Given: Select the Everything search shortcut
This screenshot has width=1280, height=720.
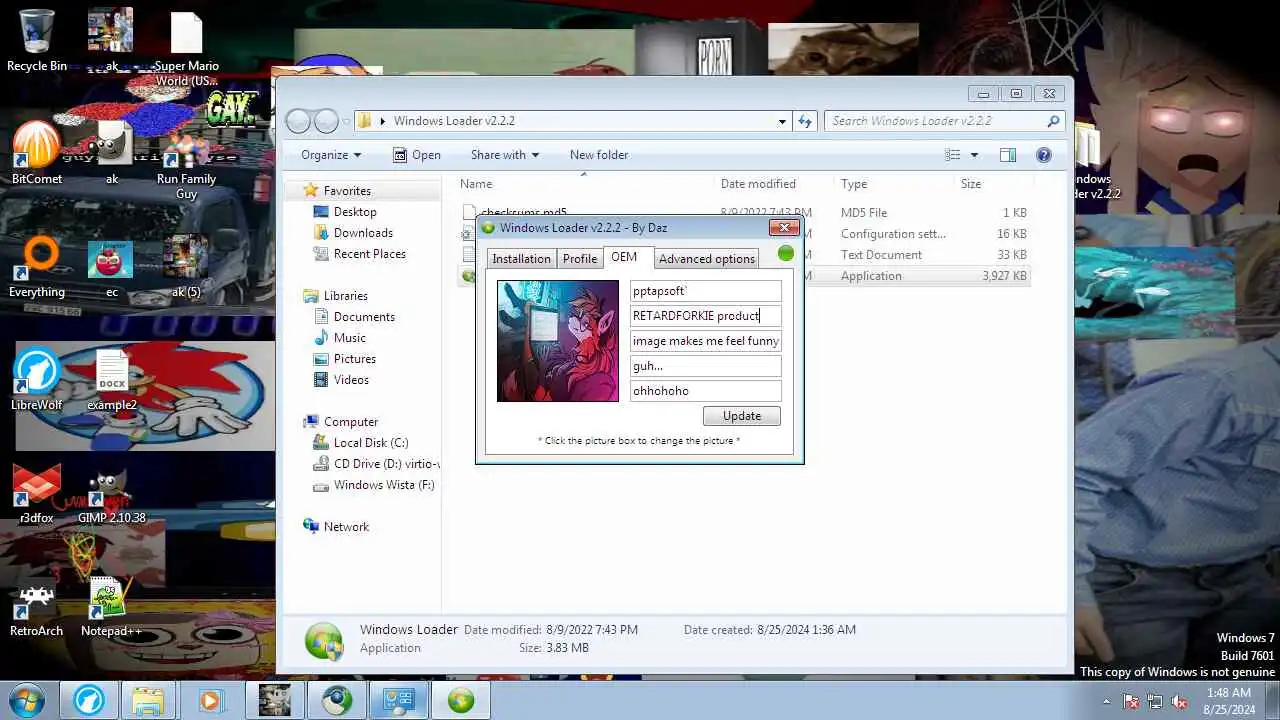Looking at the screenshot, I should [37, 265].
